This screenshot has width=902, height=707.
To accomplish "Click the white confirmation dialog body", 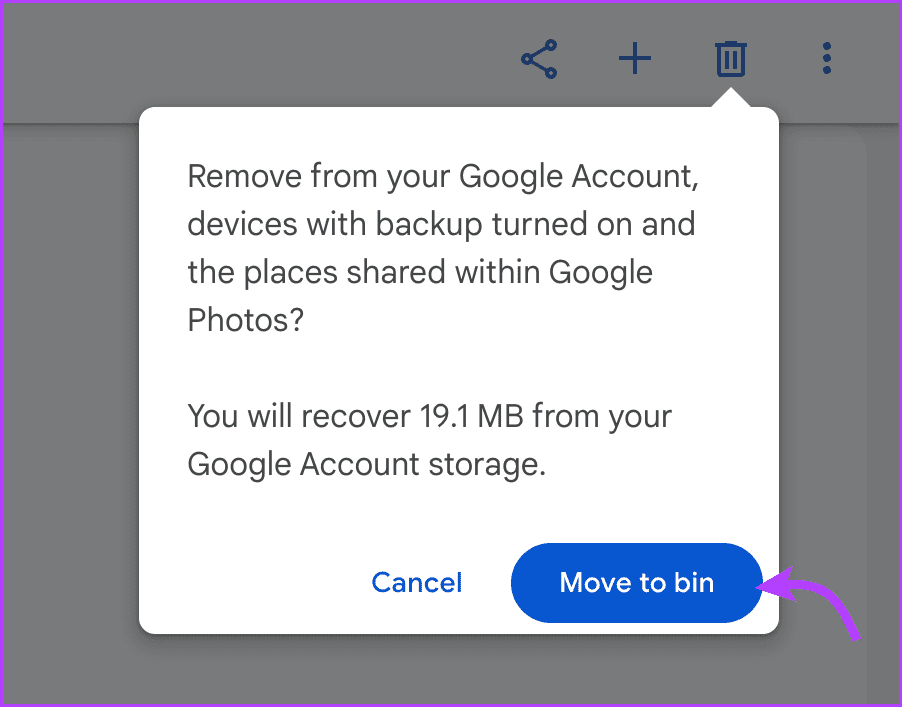I will pyautogui.click(x=458, y=370).
